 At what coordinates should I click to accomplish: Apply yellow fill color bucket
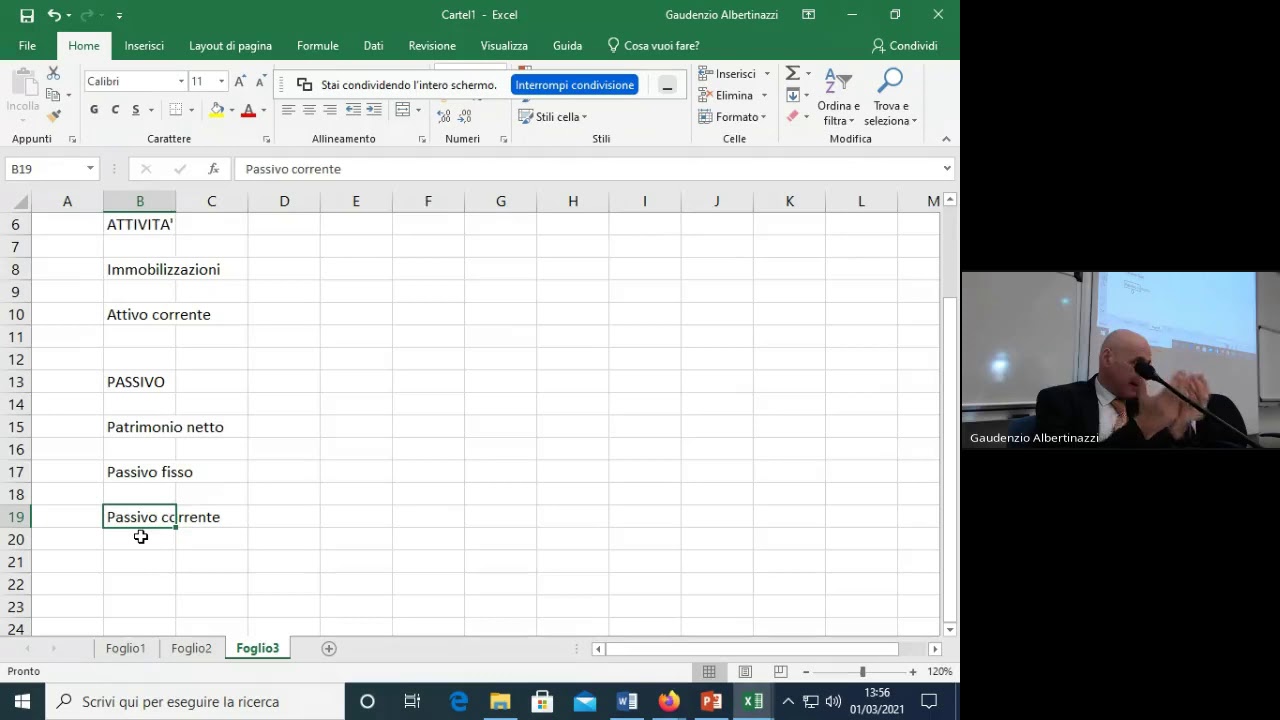pos(217,110)
